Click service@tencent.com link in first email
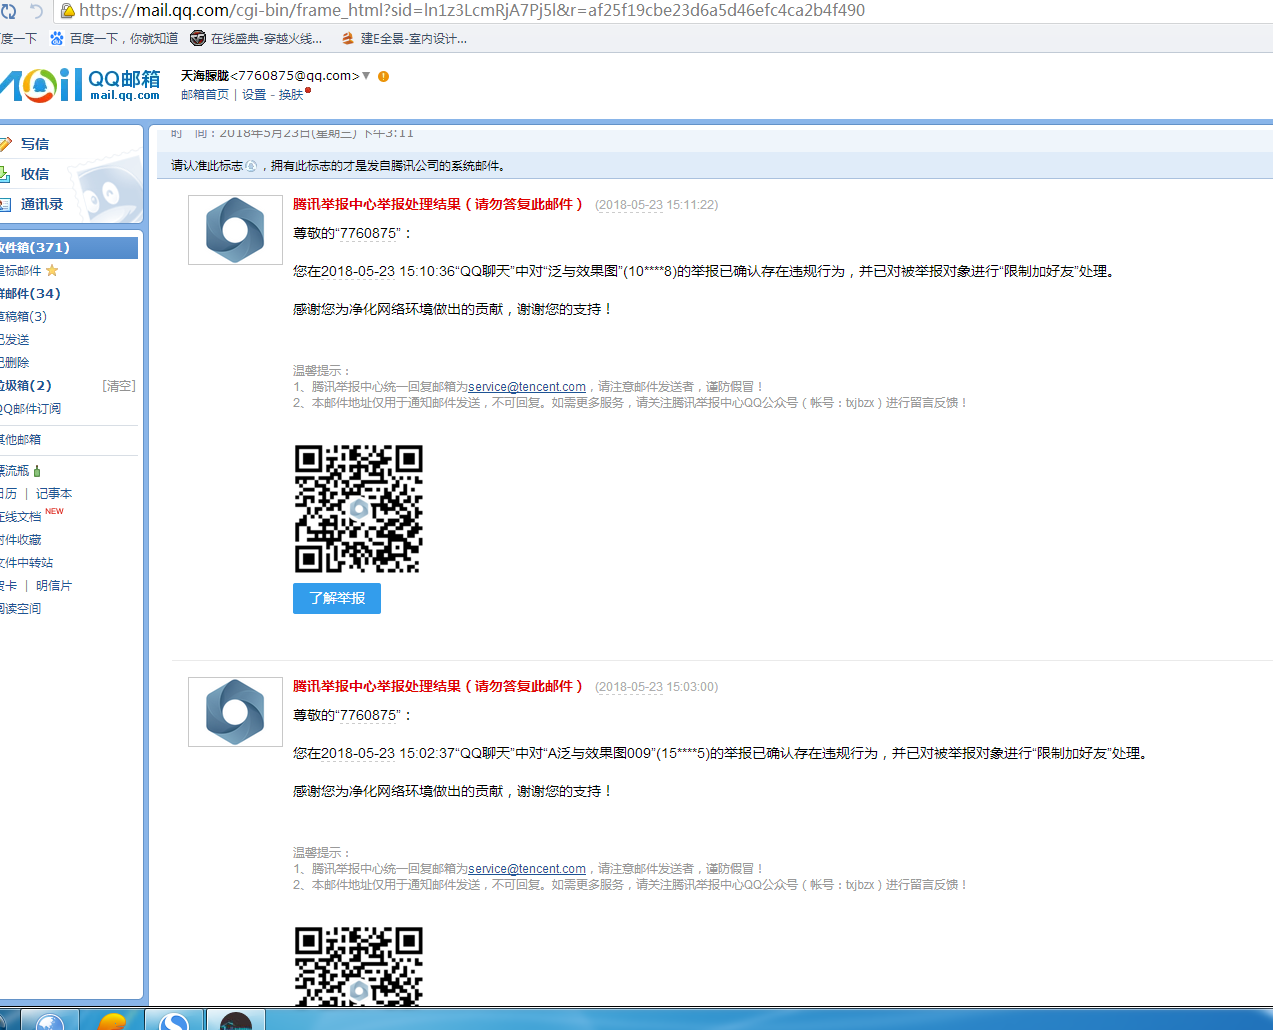This screenshot has width=1273, height=1030. (527, 387)
